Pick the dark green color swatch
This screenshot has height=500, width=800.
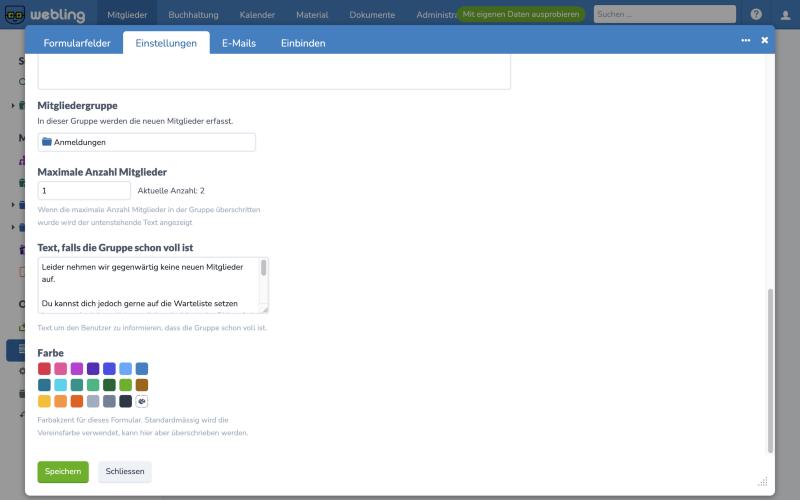(109, 385)
